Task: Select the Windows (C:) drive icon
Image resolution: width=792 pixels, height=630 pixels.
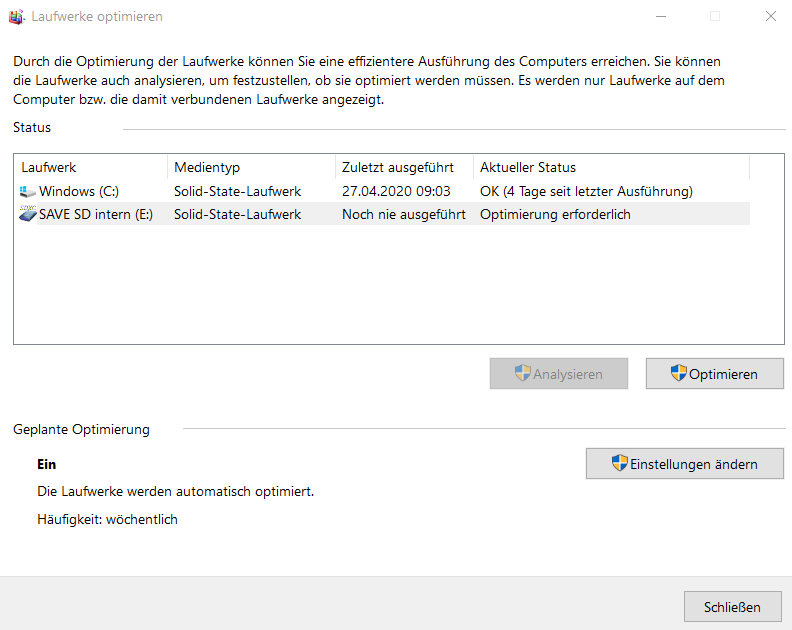Action: pyautogui.click(x=27, y=191)
